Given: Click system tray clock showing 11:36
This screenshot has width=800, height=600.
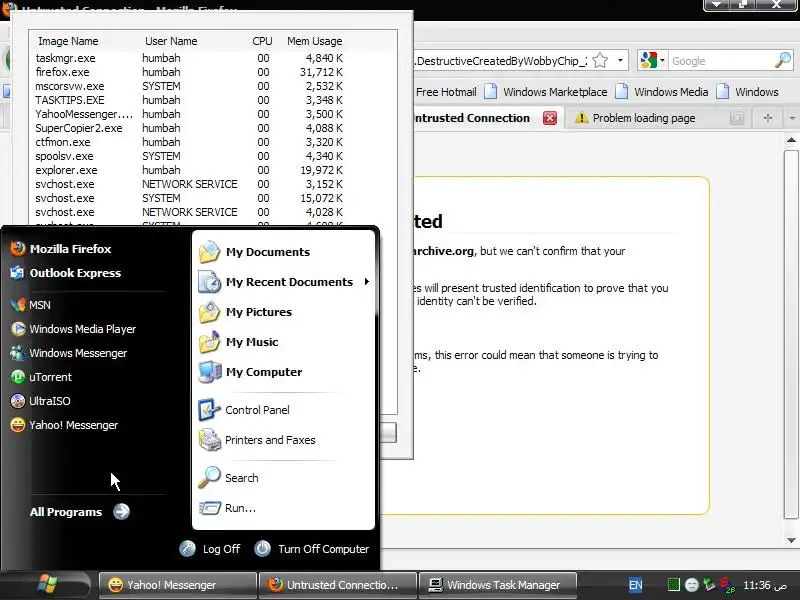Looking at the screenshot, I should 765,585.
